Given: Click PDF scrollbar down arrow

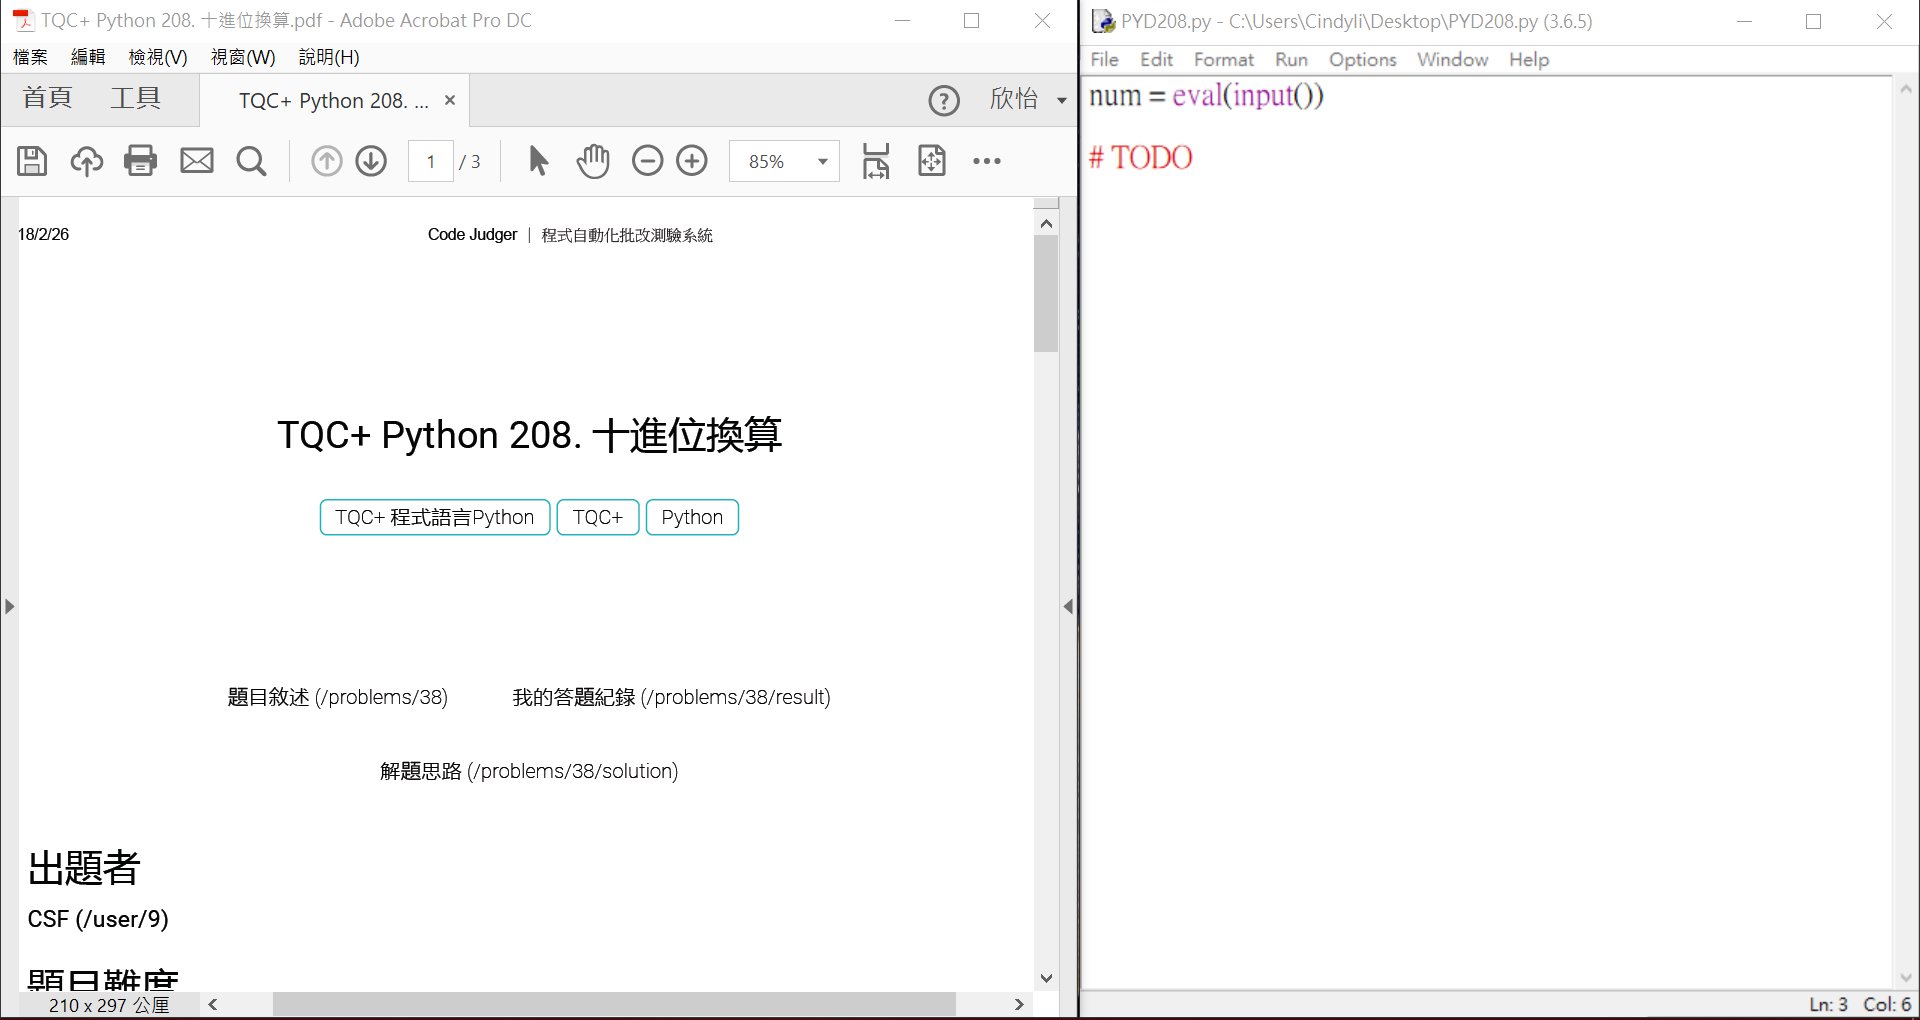Looking at the screenshot, I should (1046, 978).
